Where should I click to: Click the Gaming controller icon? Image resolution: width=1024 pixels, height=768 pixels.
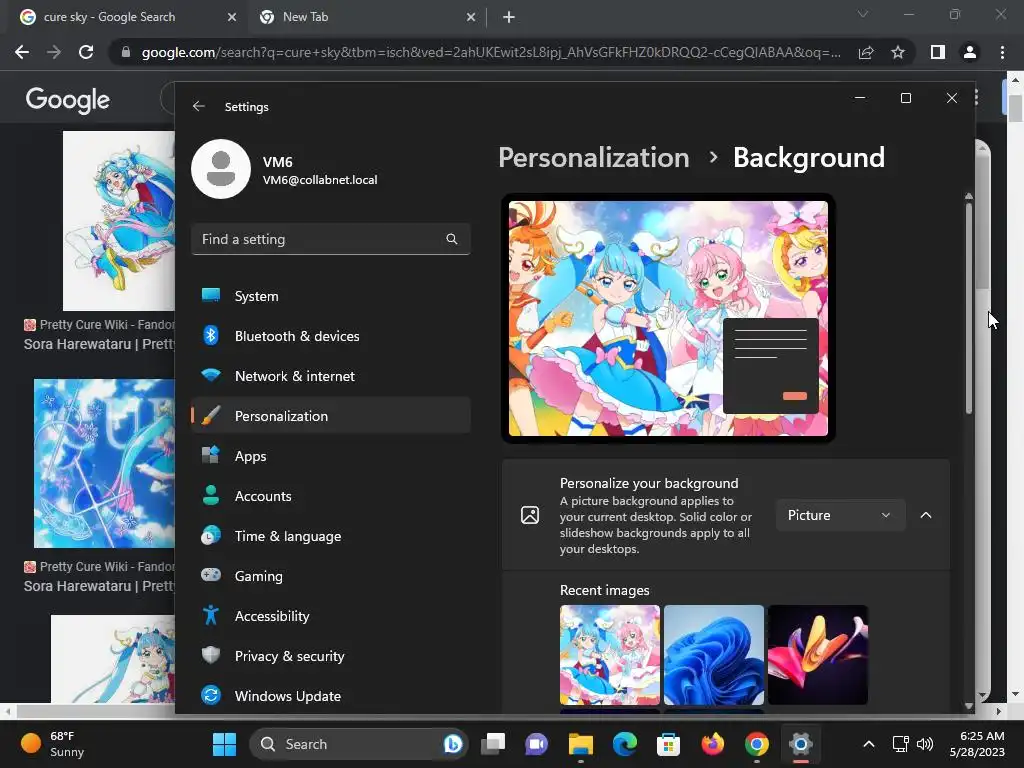[x=210, y=575]
